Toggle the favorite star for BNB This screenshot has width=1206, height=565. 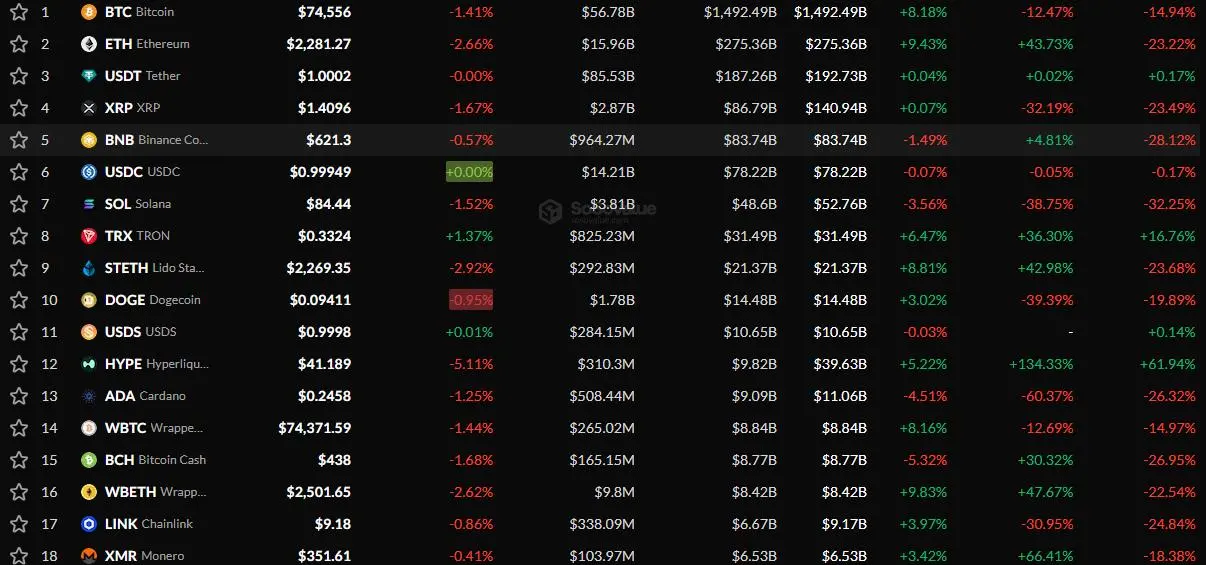(18, 140)
